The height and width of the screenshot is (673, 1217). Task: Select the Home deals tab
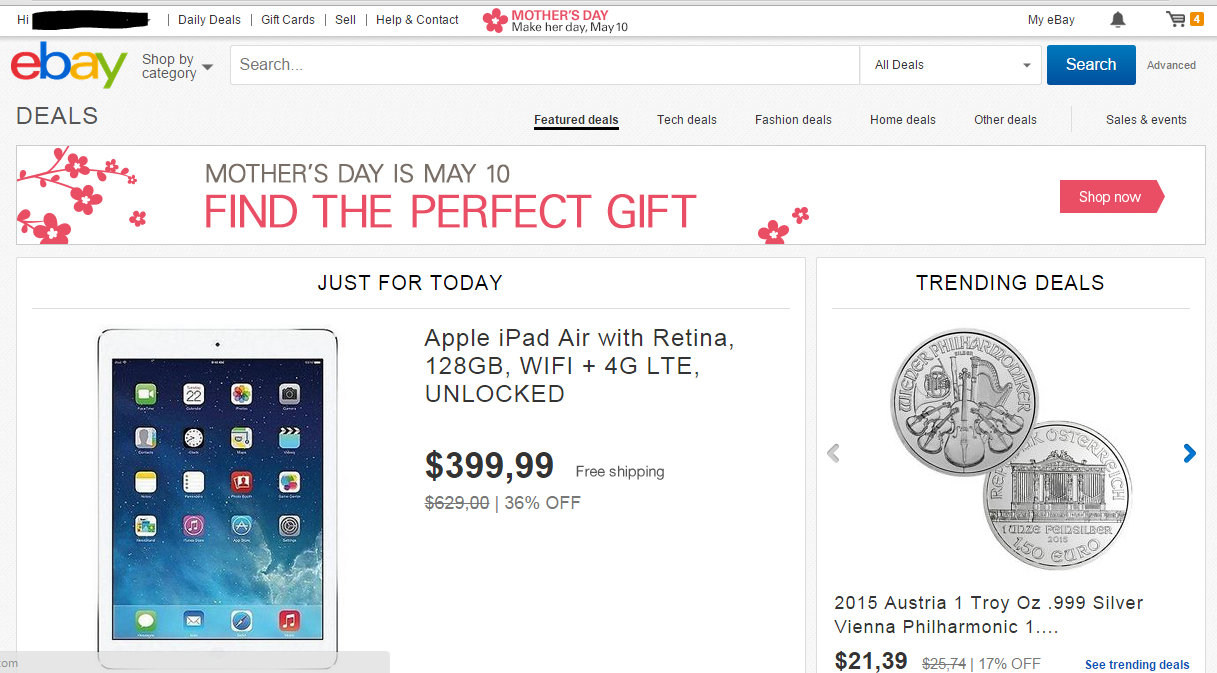tap(903, 120)
